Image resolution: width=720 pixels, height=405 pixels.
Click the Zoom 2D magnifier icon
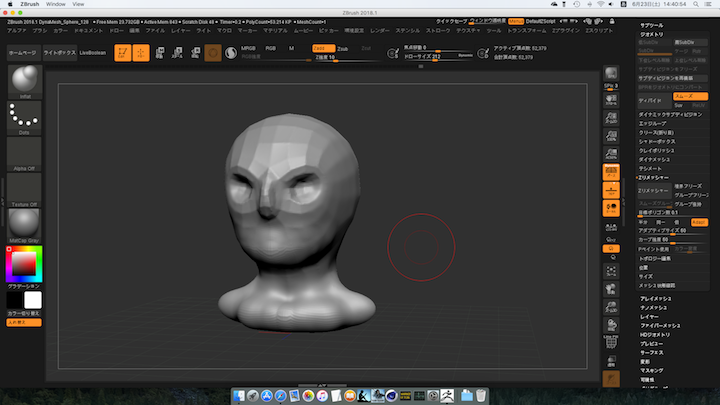click(x=611, y=118)
